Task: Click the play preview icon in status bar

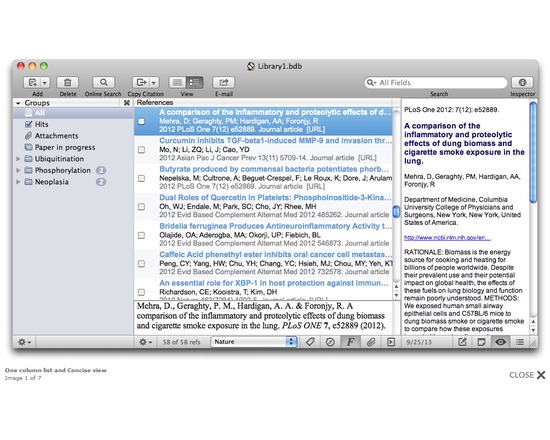Action: [x=391, y=342]
